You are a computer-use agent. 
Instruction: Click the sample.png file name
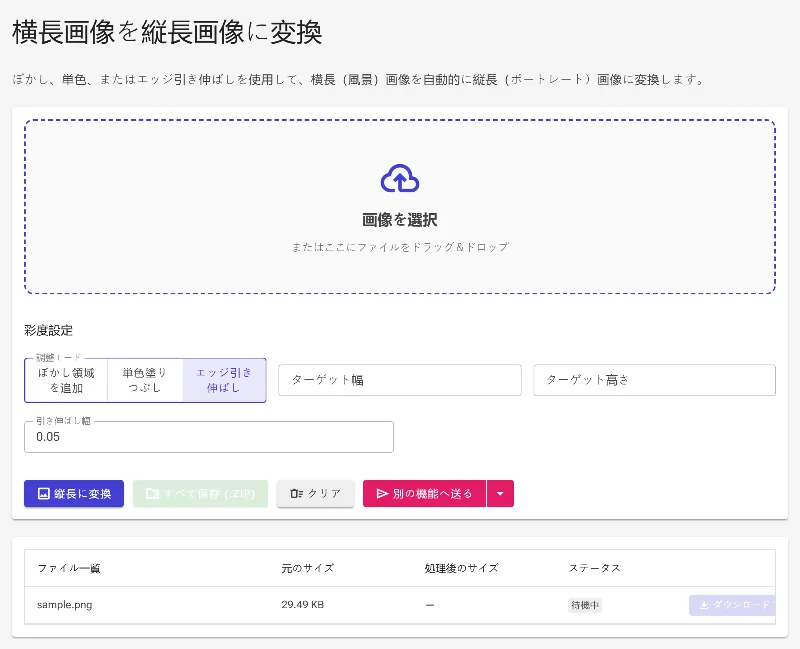(x=65, y=605)
